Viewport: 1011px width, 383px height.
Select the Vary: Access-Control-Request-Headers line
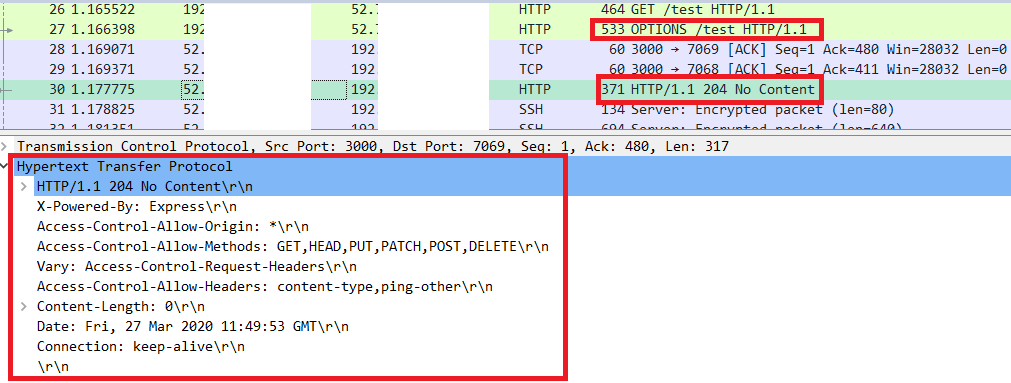coord(197,266)
